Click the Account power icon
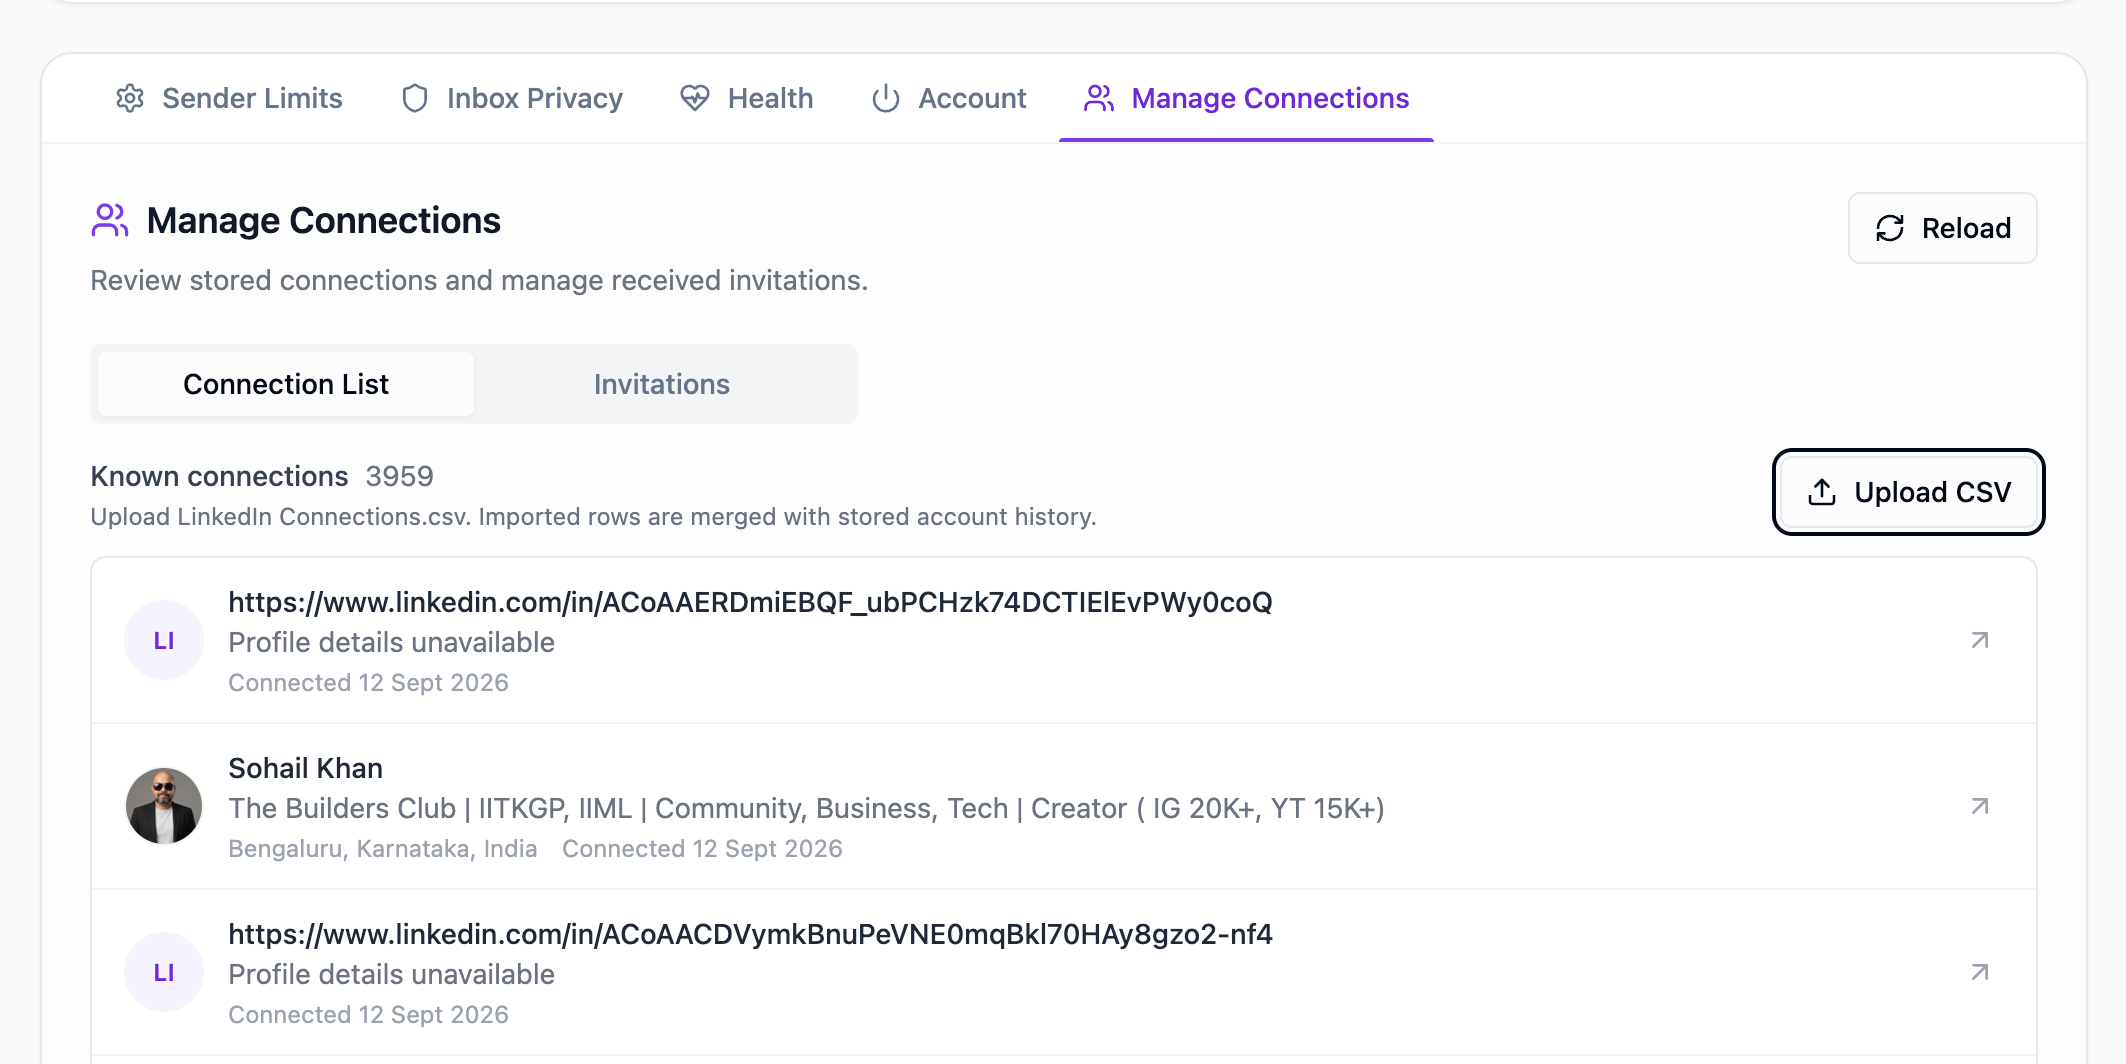2126x1064 pixels. 886,98
